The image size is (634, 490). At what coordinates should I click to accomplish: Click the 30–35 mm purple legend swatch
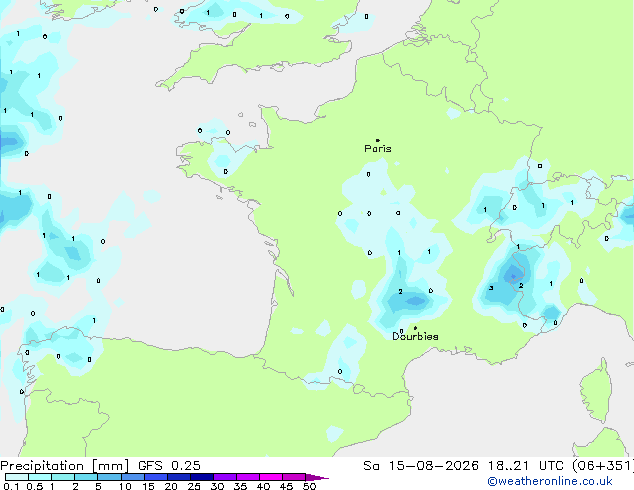[224, 477]
